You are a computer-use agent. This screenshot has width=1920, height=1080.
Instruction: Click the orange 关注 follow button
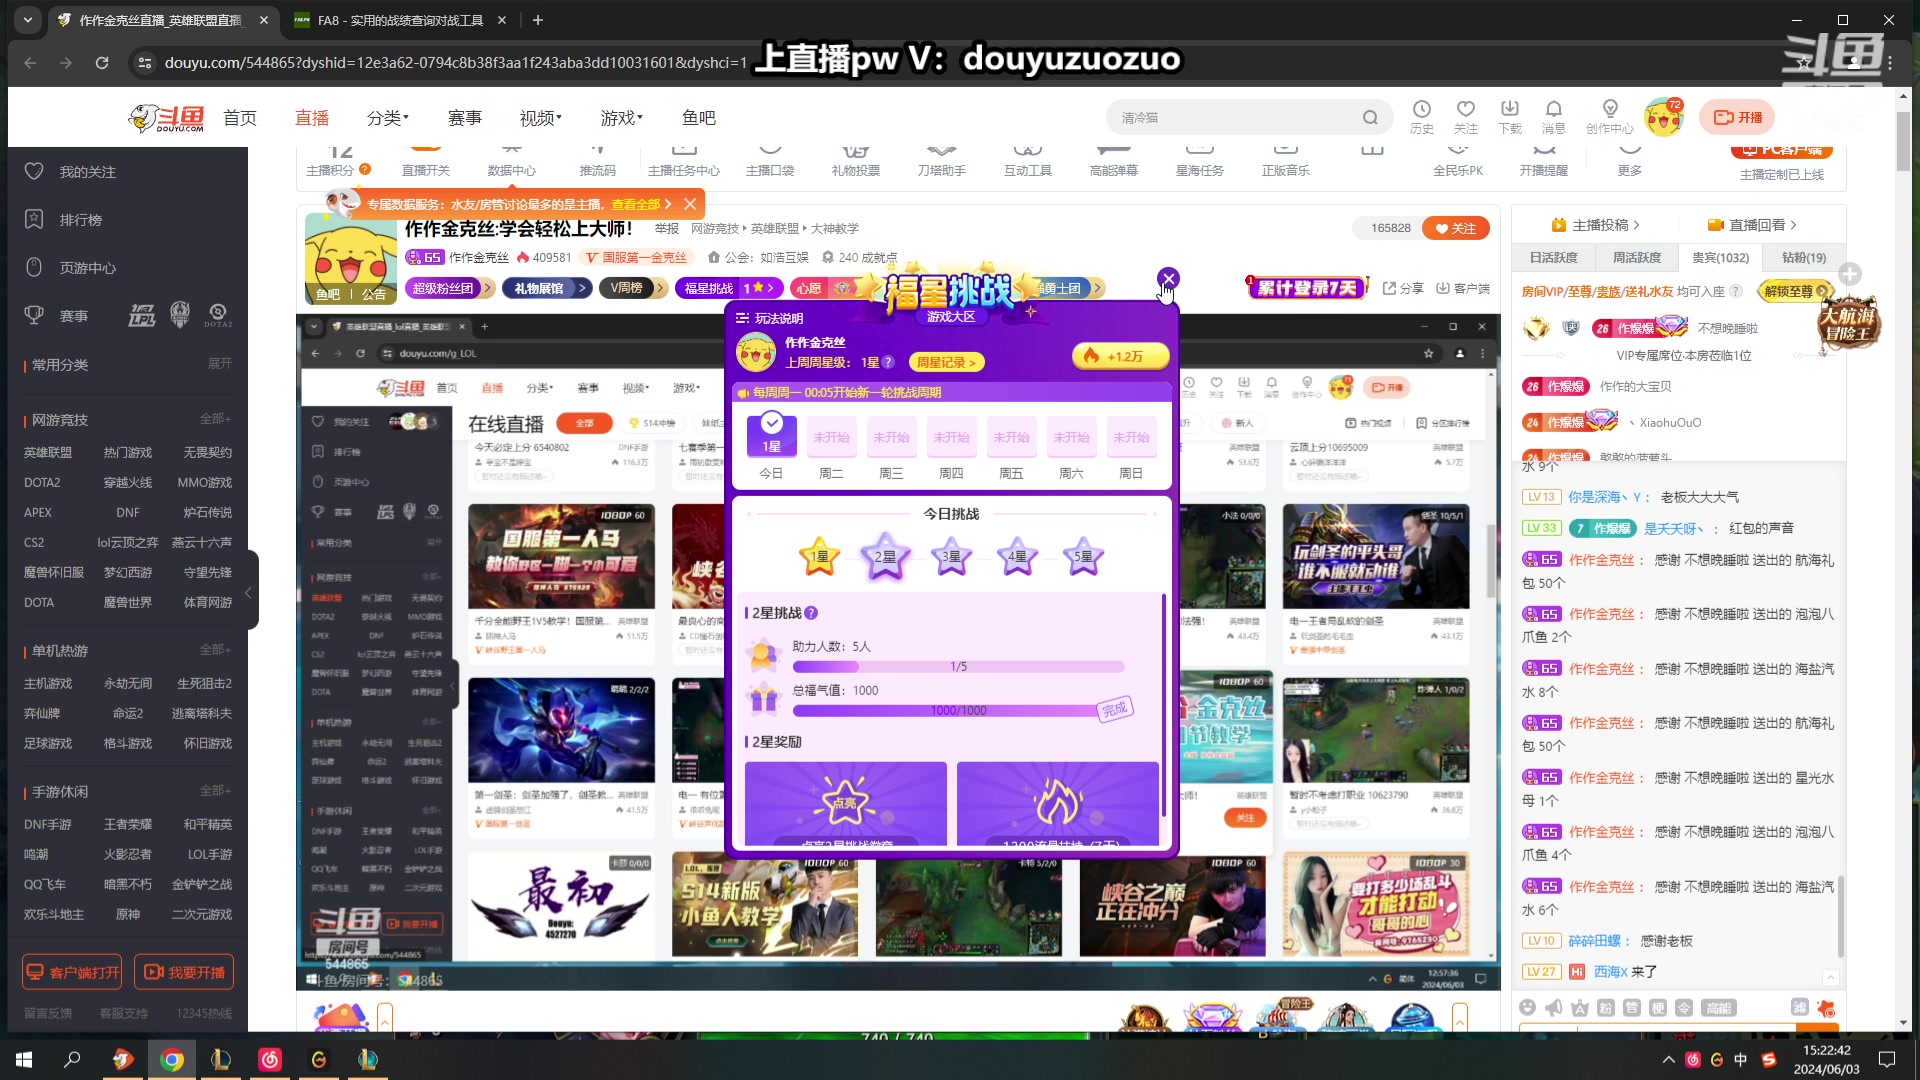point(1456,228)
